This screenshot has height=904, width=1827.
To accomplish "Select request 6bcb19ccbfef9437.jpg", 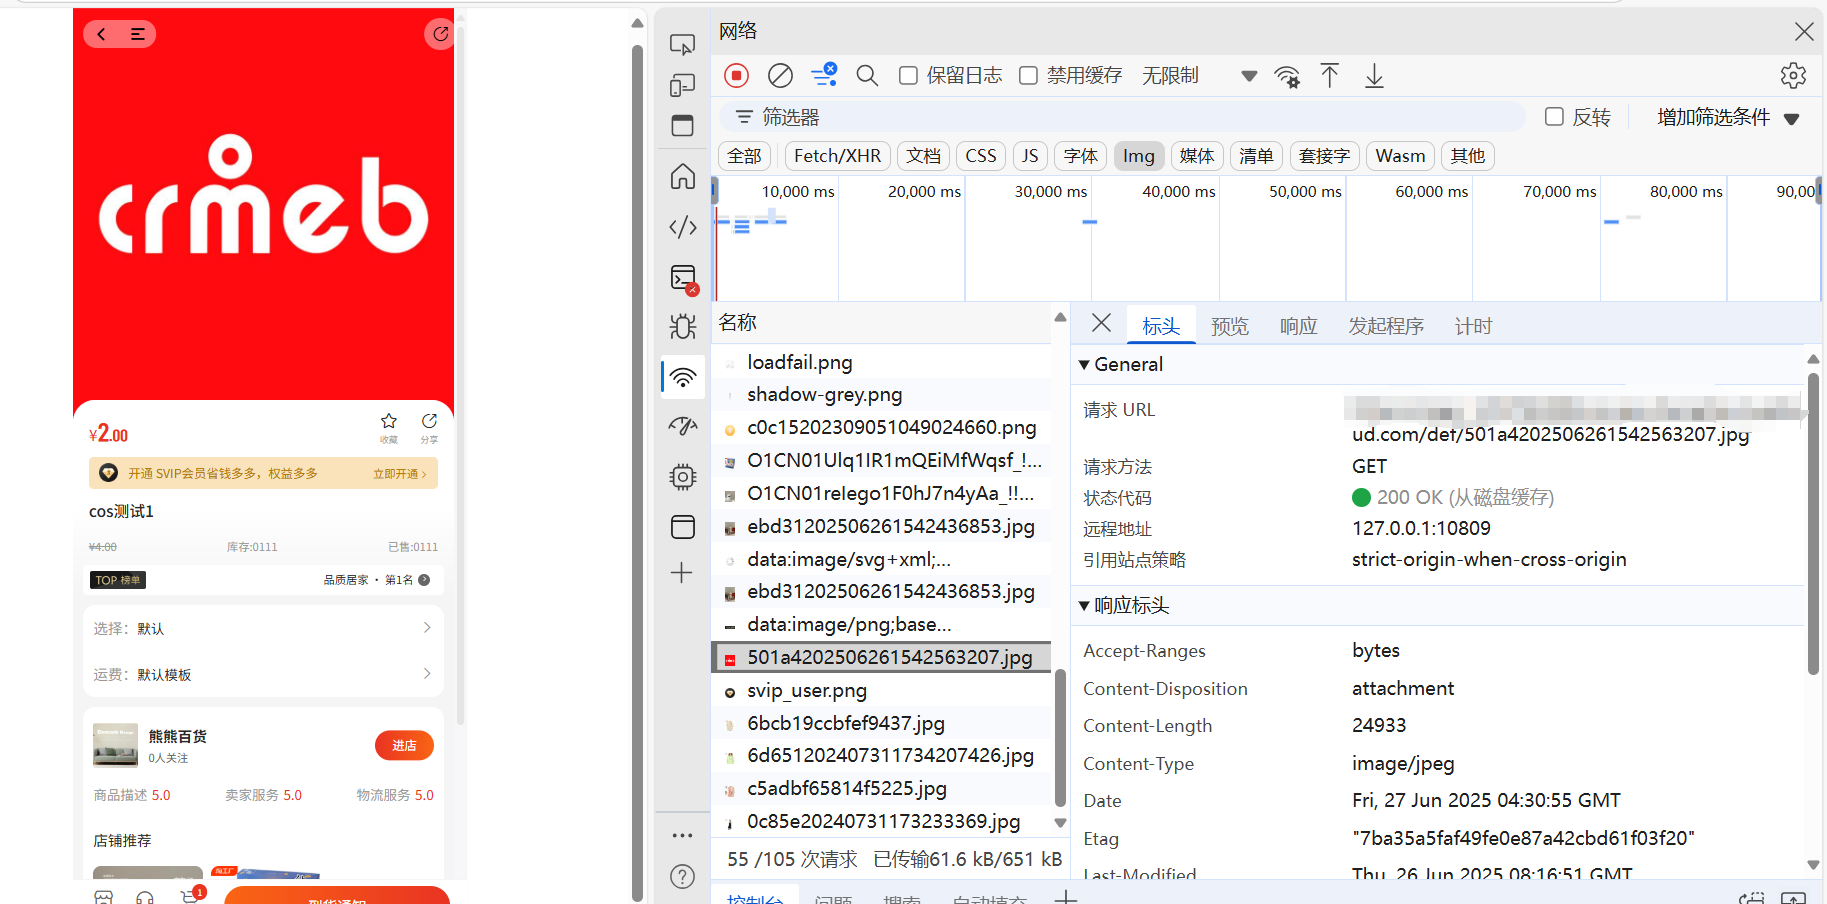I will click(x=881, y=723).
